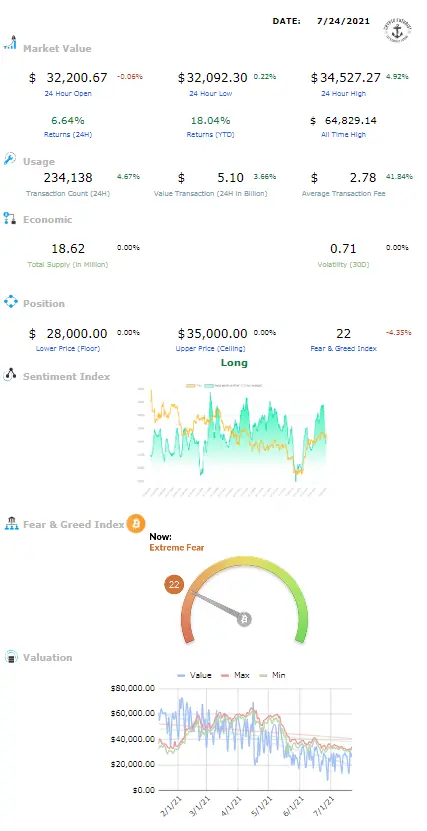Click the orange Bitcoin logo

136,524
